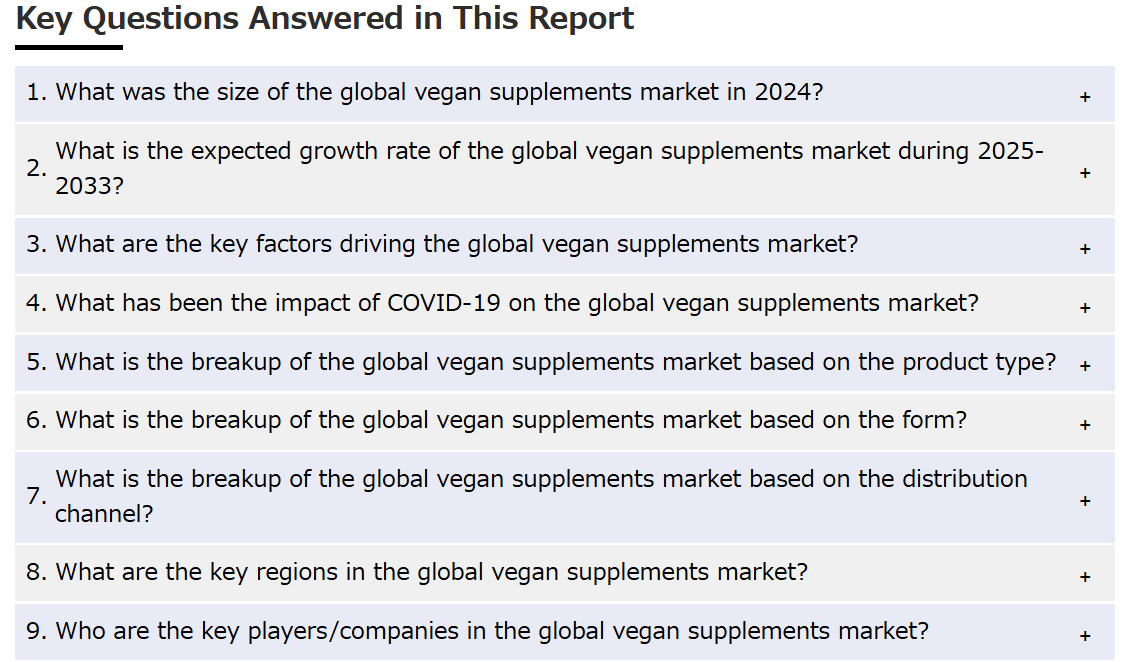Click plus icon for product type breakup question

point(1085,366)
